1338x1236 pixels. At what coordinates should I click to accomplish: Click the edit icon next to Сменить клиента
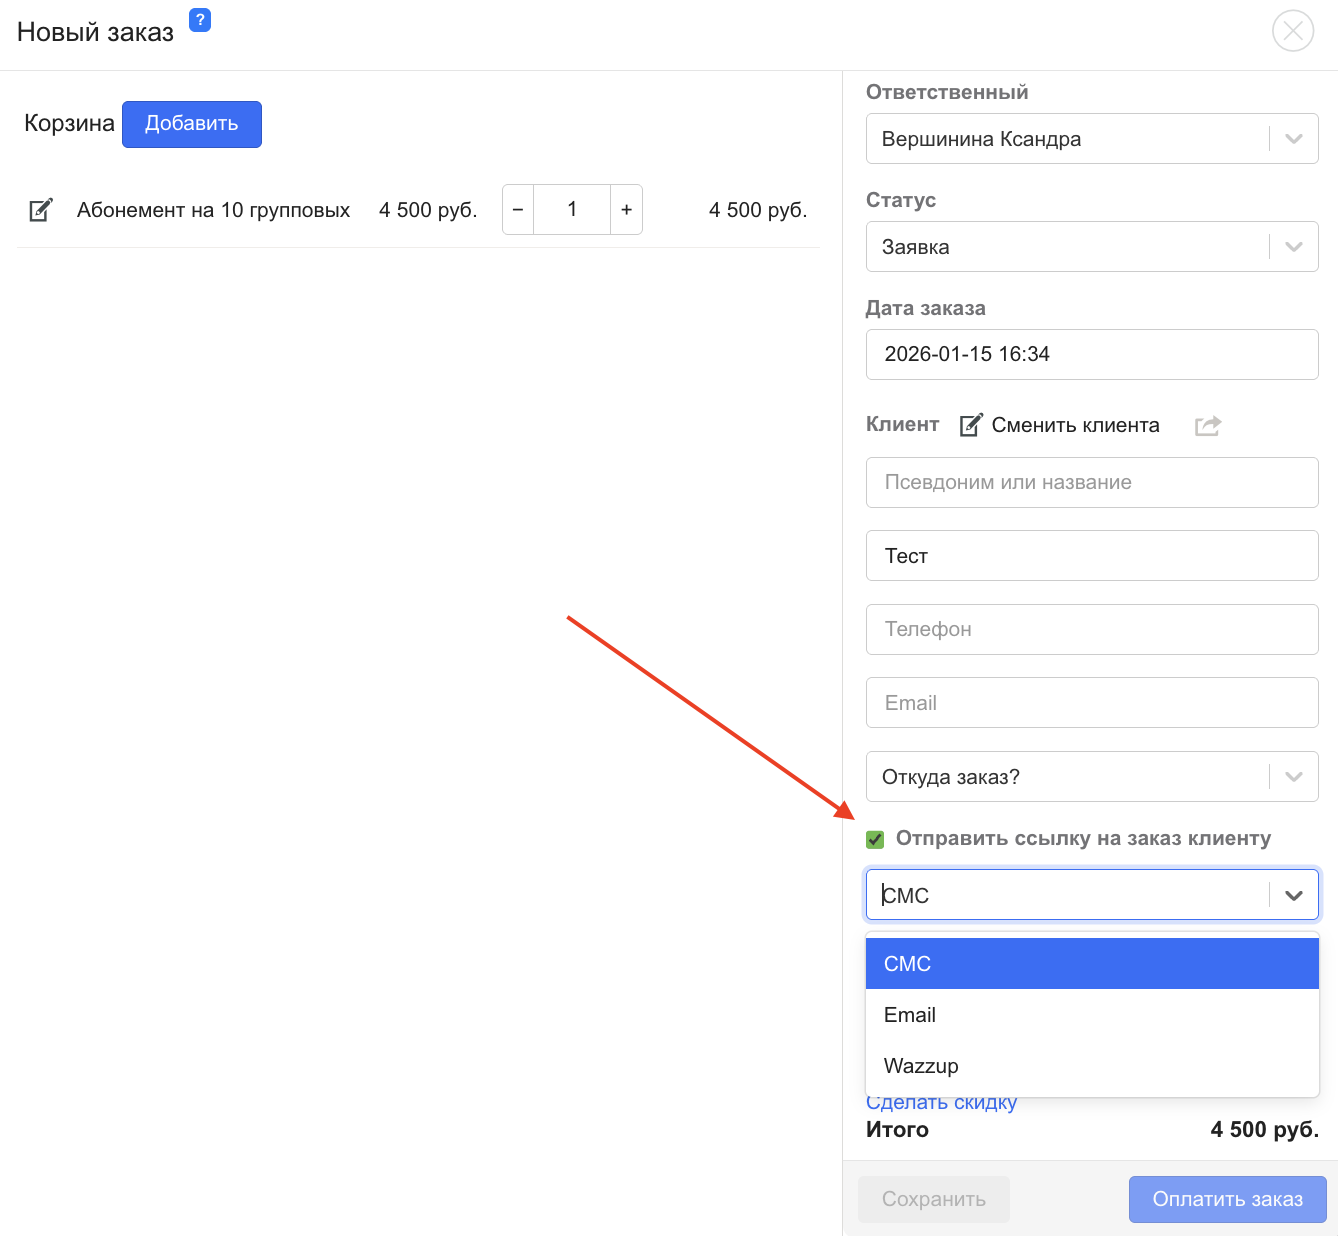[x=970, y=426]
